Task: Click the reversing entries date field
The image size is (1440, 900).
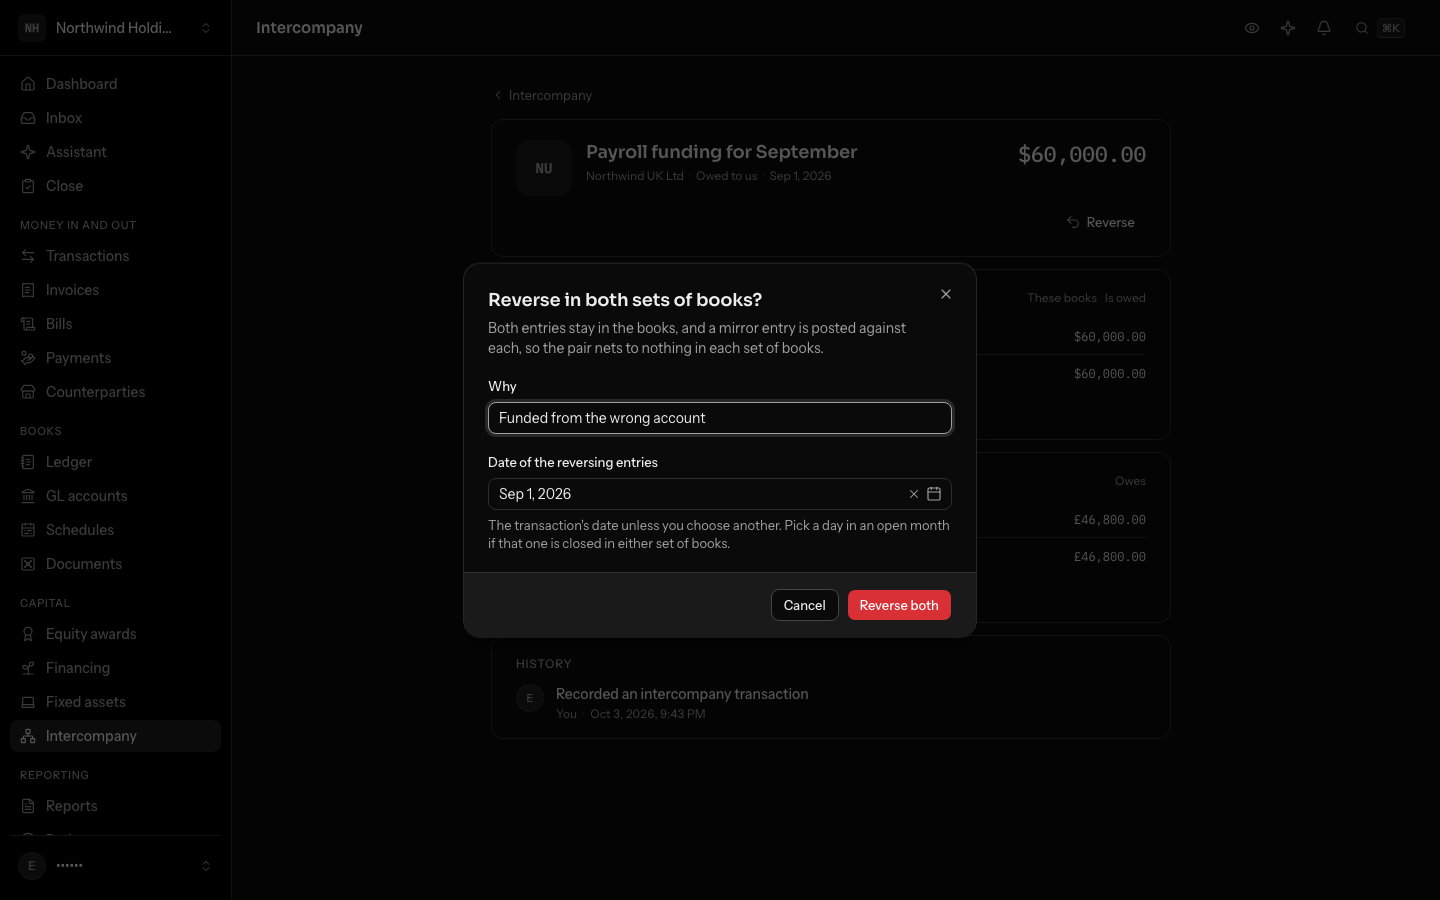Action: tap(720, 494)
